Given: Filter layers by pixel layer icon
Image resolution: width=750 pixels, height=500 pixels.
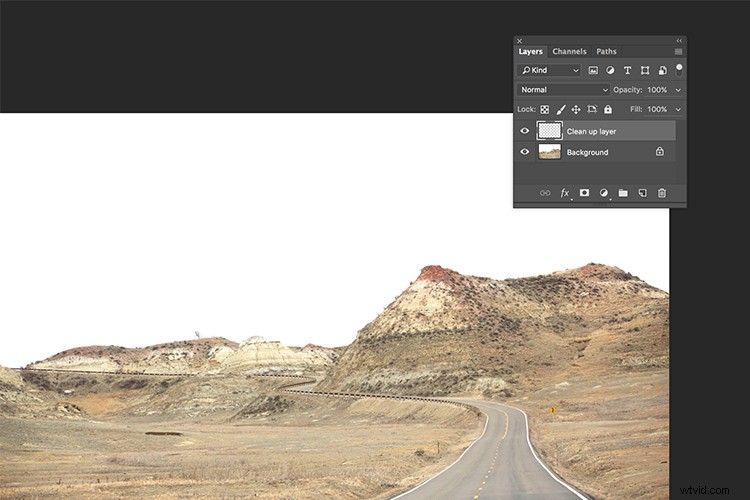Looking at the screenshot, I should coord(593,70).
